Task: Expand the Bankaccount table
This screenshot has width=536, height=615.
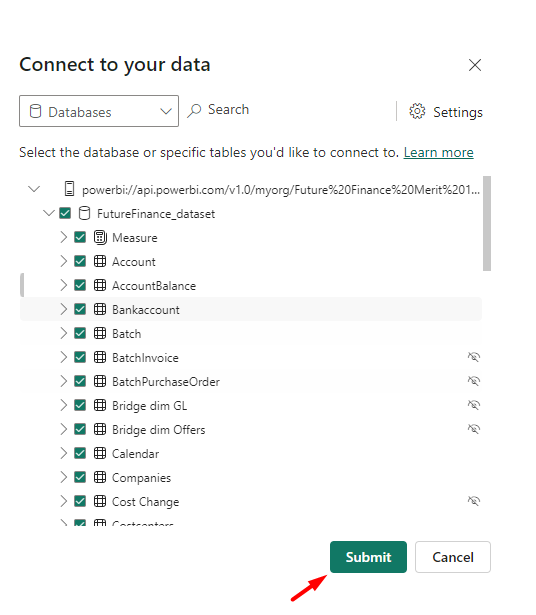Action: pyautogui.click(x=64, y=309)
